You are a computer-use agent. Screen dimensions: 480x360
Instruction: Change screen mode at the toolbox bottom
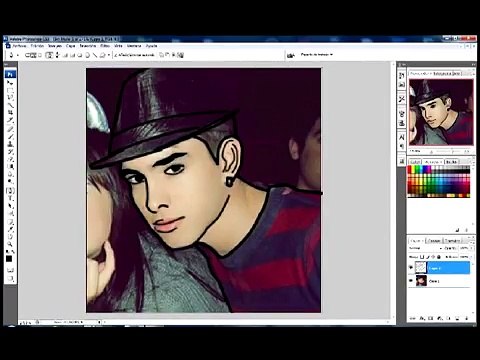tap(10, 278)
